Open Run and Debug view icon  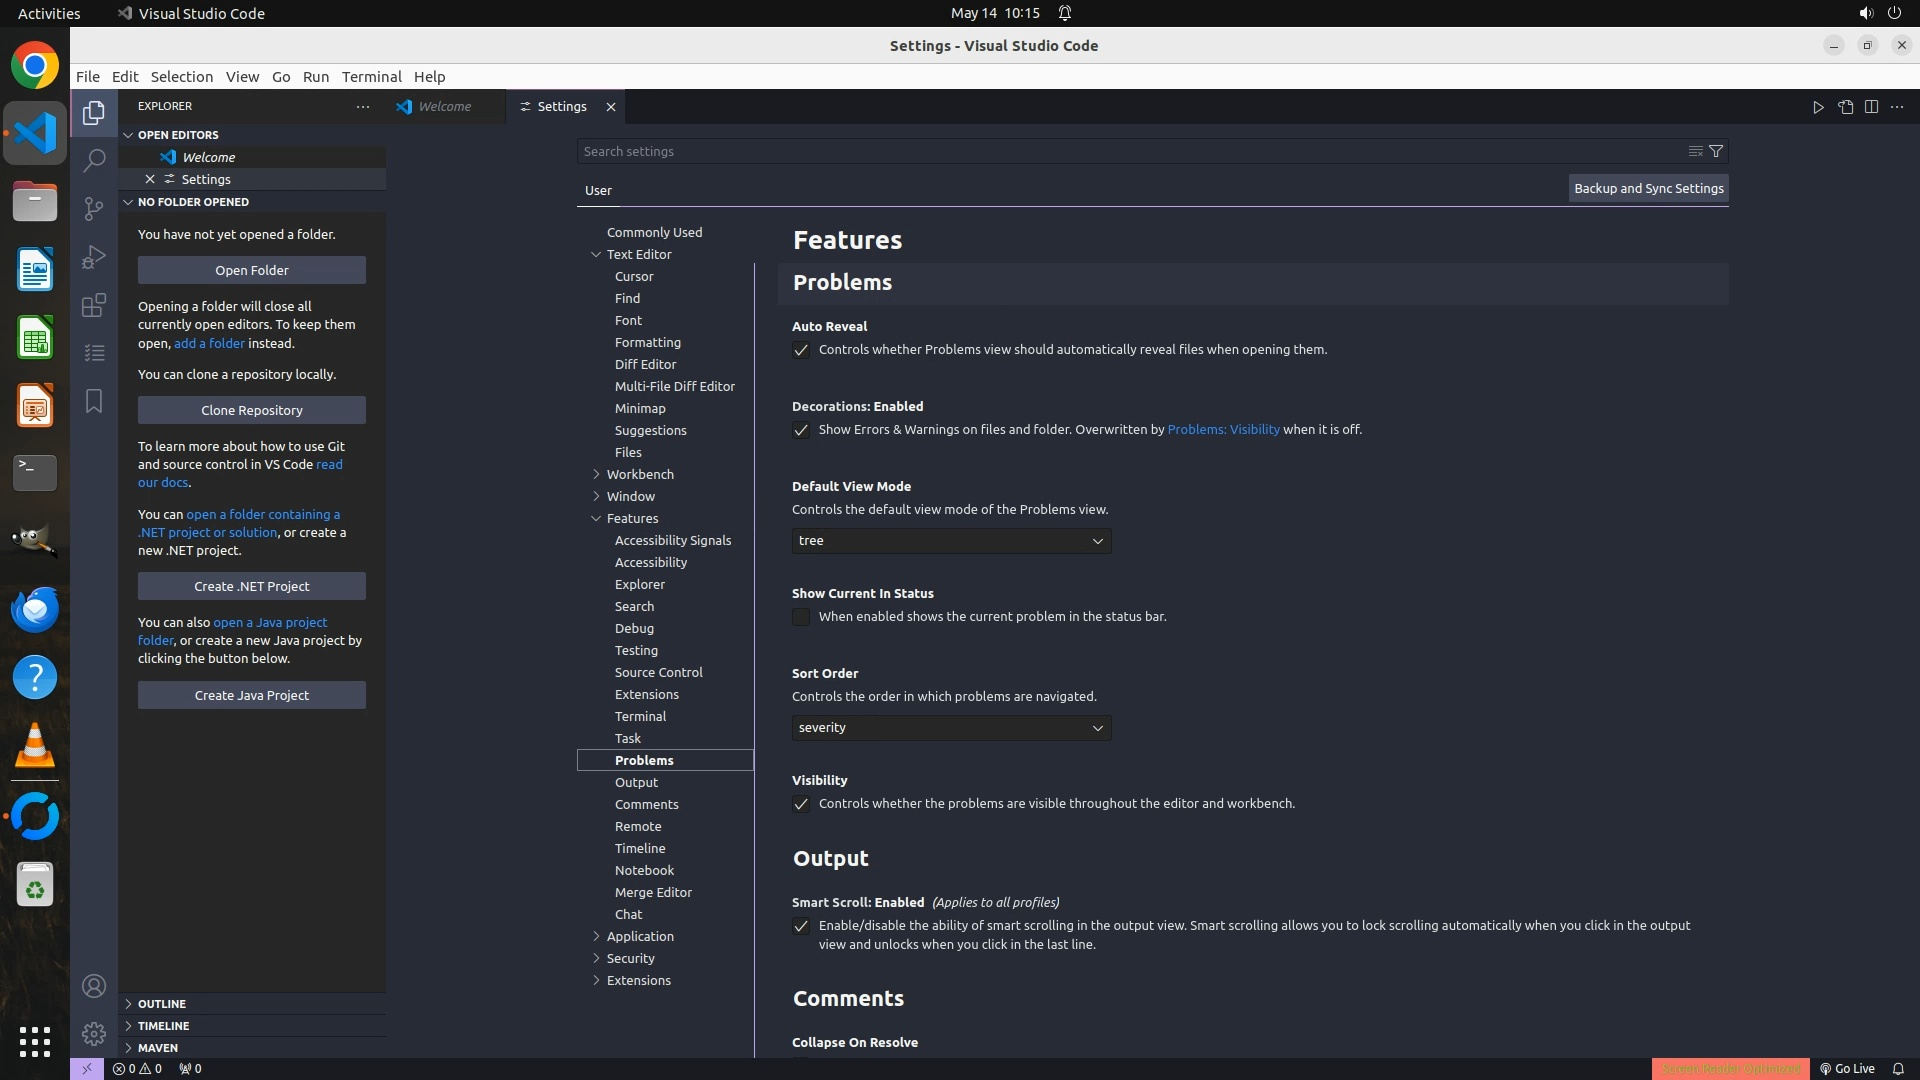click(x=94, y=257)
